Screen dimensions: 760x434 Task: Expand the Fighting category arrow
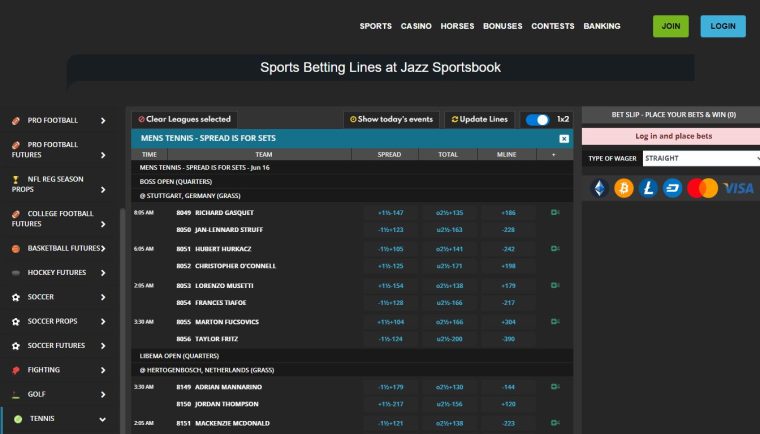coord(103,370)
